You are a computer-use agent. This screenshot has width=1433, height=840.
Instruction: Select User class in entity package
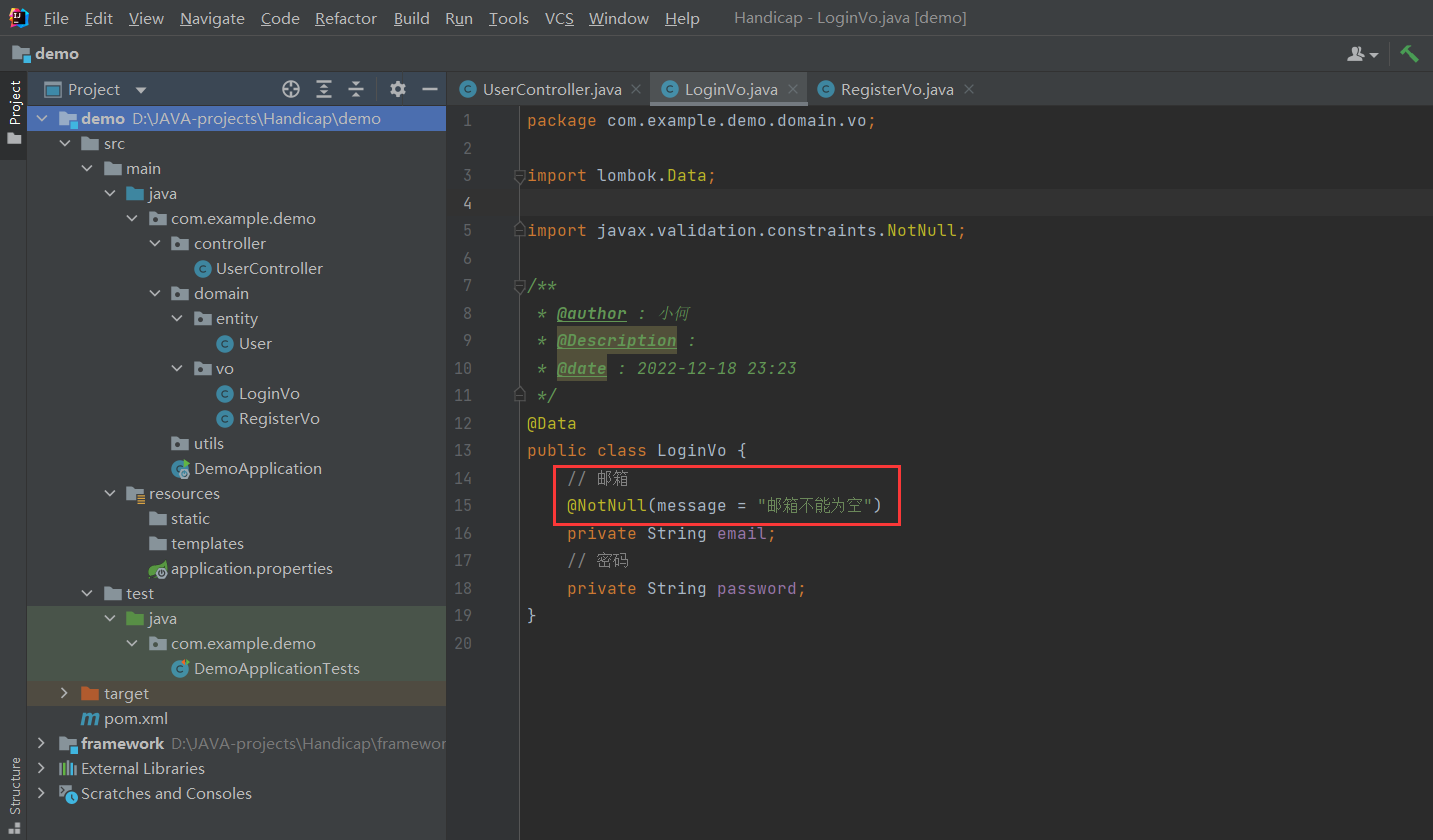[255, 344]
